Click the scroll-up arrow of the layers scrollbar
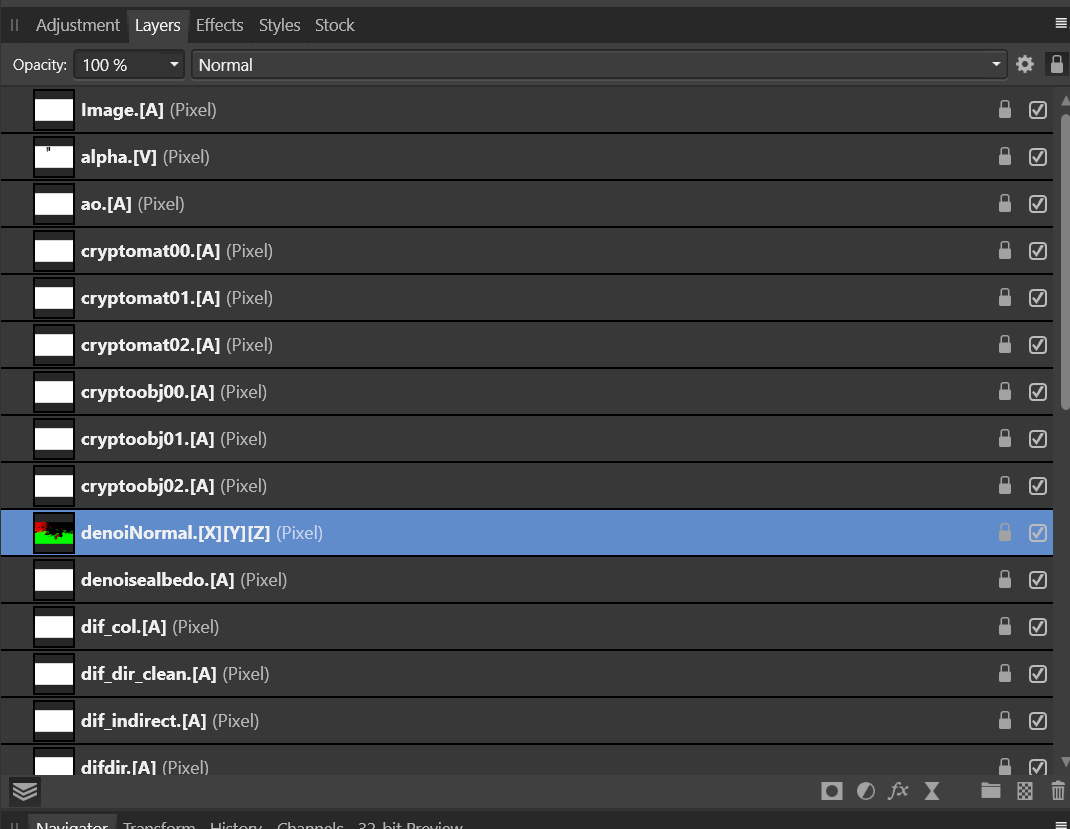 coord(1064,99)
